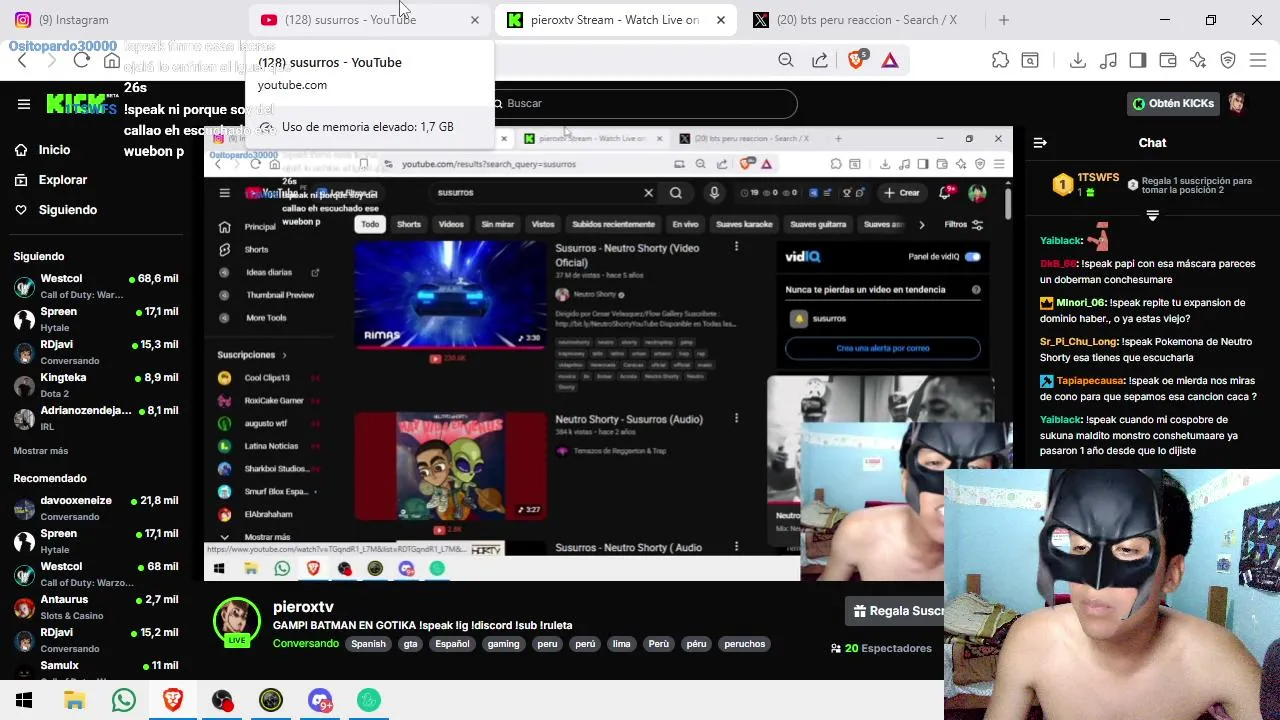Open Spreen channel in the followed list
This screenshot has width=1280, height=720.
[96, 319]
